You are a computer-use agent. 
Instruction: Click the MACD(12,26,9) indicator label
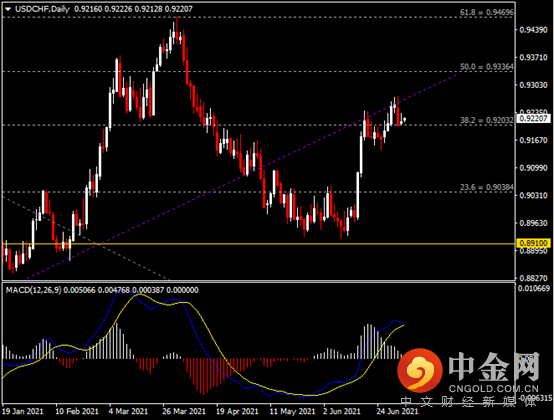tap(34, 290)
